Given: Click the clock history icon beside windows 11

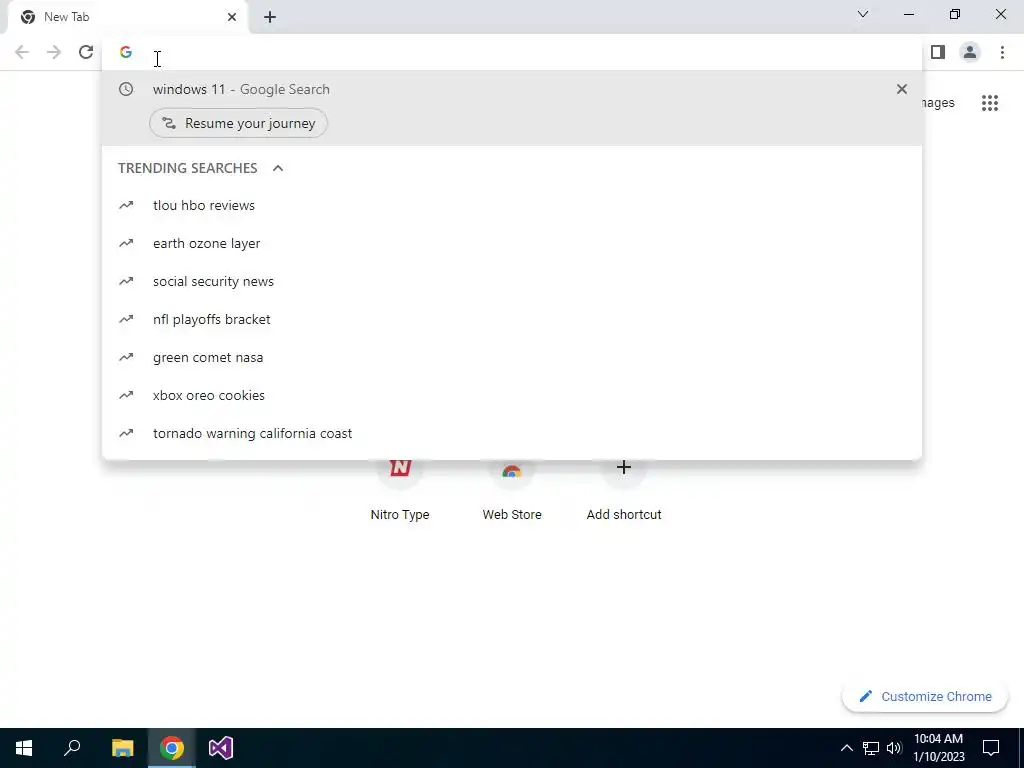Looking at the screenshot, I should [x=126, y=89].
